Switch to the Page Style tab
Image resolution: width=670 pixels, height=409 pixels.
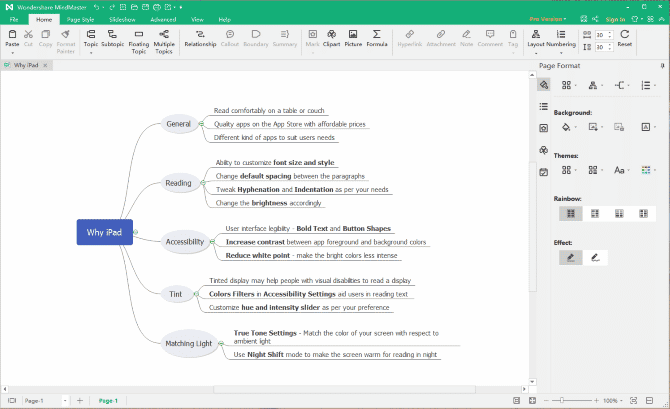click(x=80, y=19)
